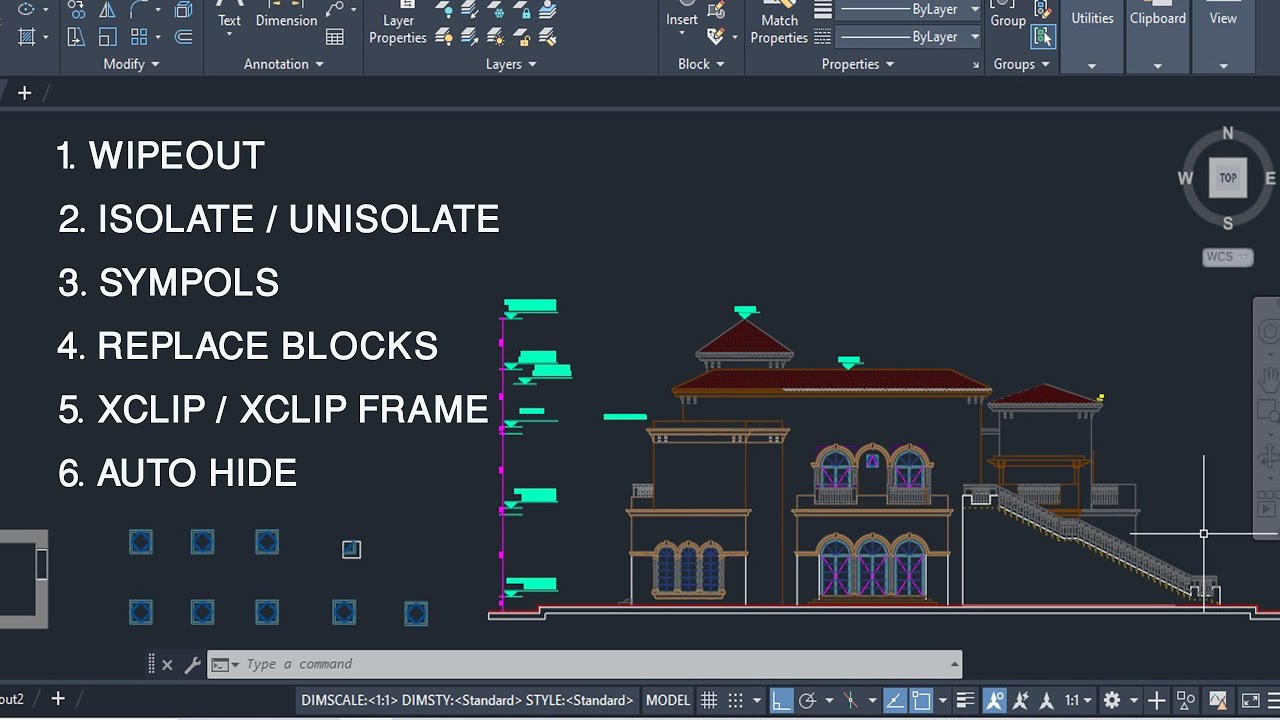Image resolution: width=1280 pixels, height=720 pixels.
Task: Open the WCS coordinate system dropdown
Action: 1228,257
